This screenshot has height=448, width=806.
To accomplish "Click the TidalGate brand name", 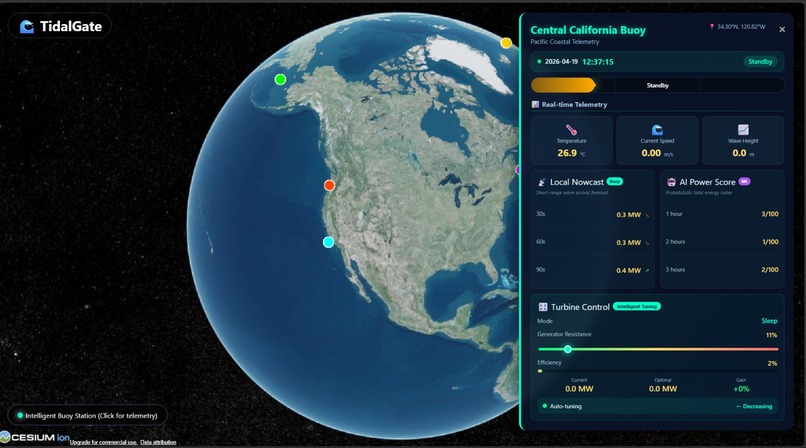I will [71, 26].
